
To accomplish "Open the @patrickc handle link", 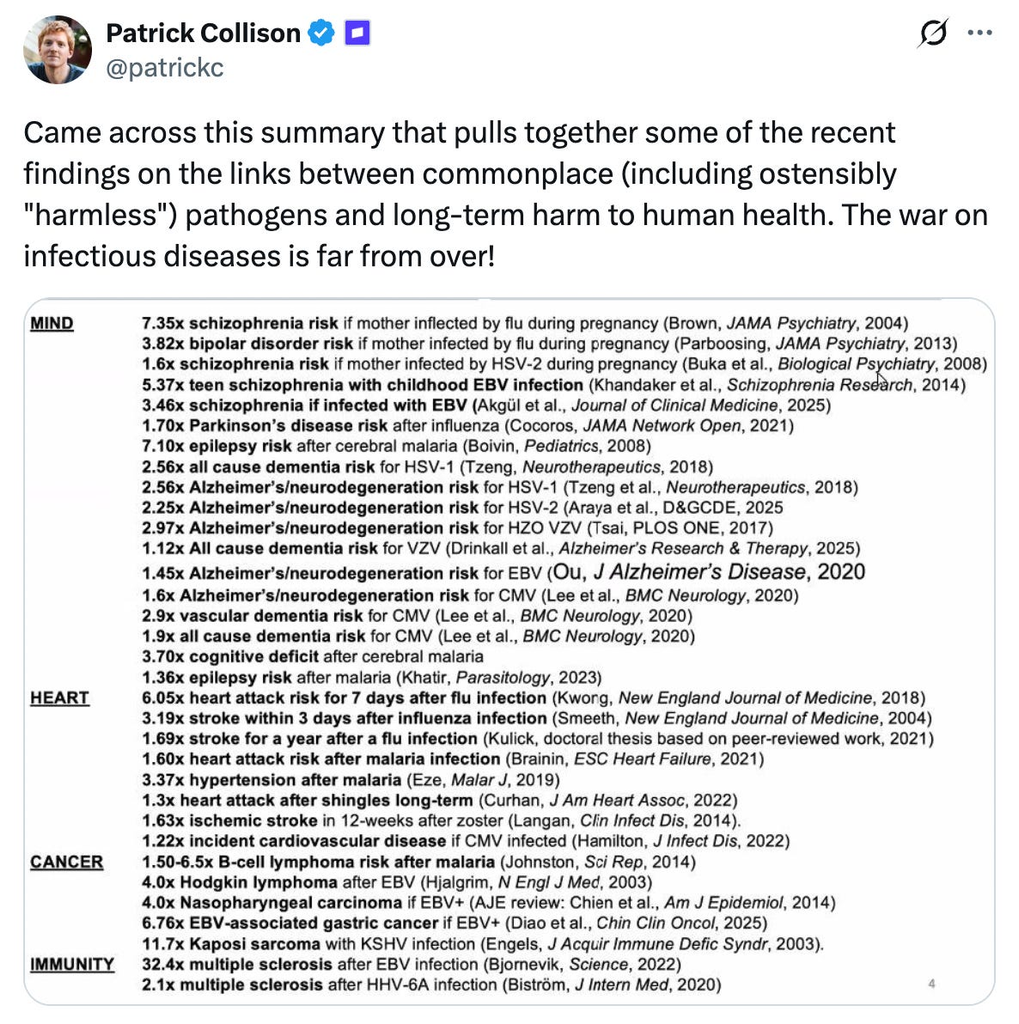I will click(x=165, y=67).
